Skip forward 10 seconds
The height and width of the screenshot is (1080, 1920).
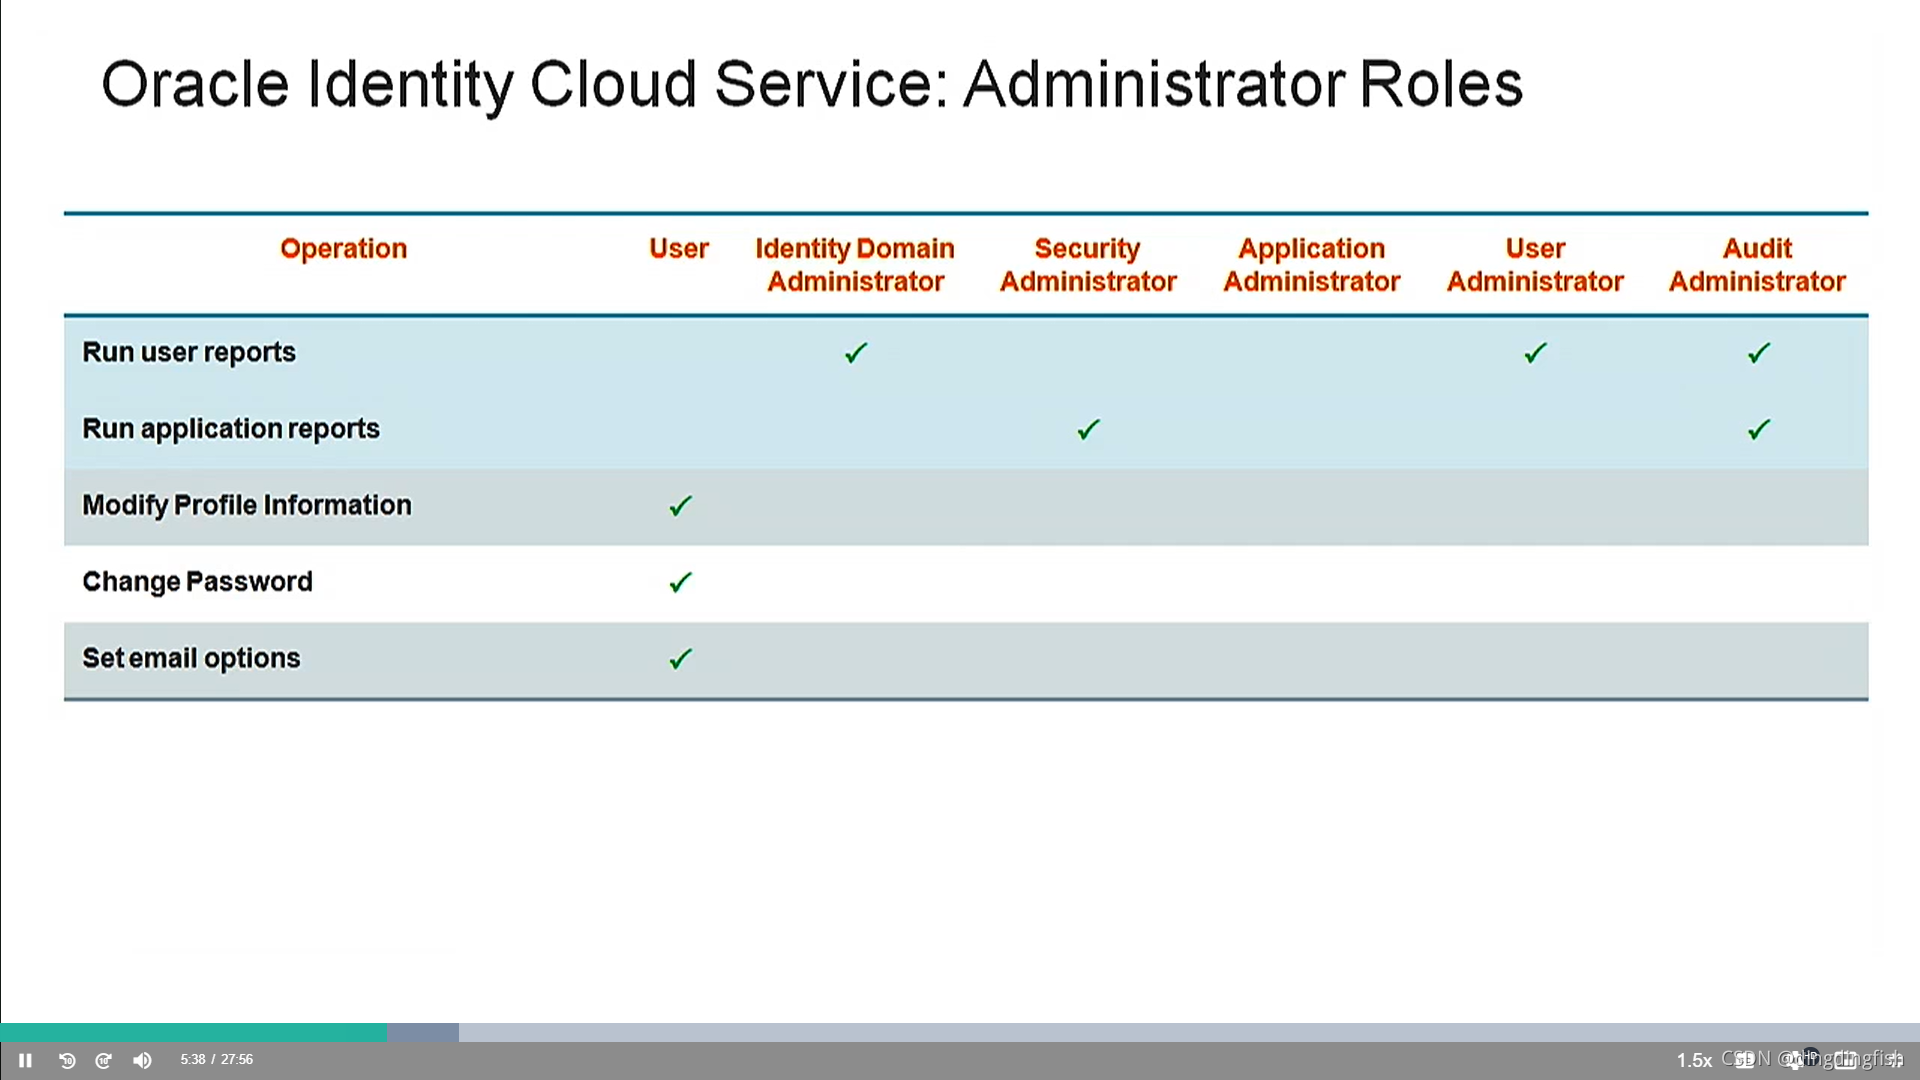(x=103, y=1060)
